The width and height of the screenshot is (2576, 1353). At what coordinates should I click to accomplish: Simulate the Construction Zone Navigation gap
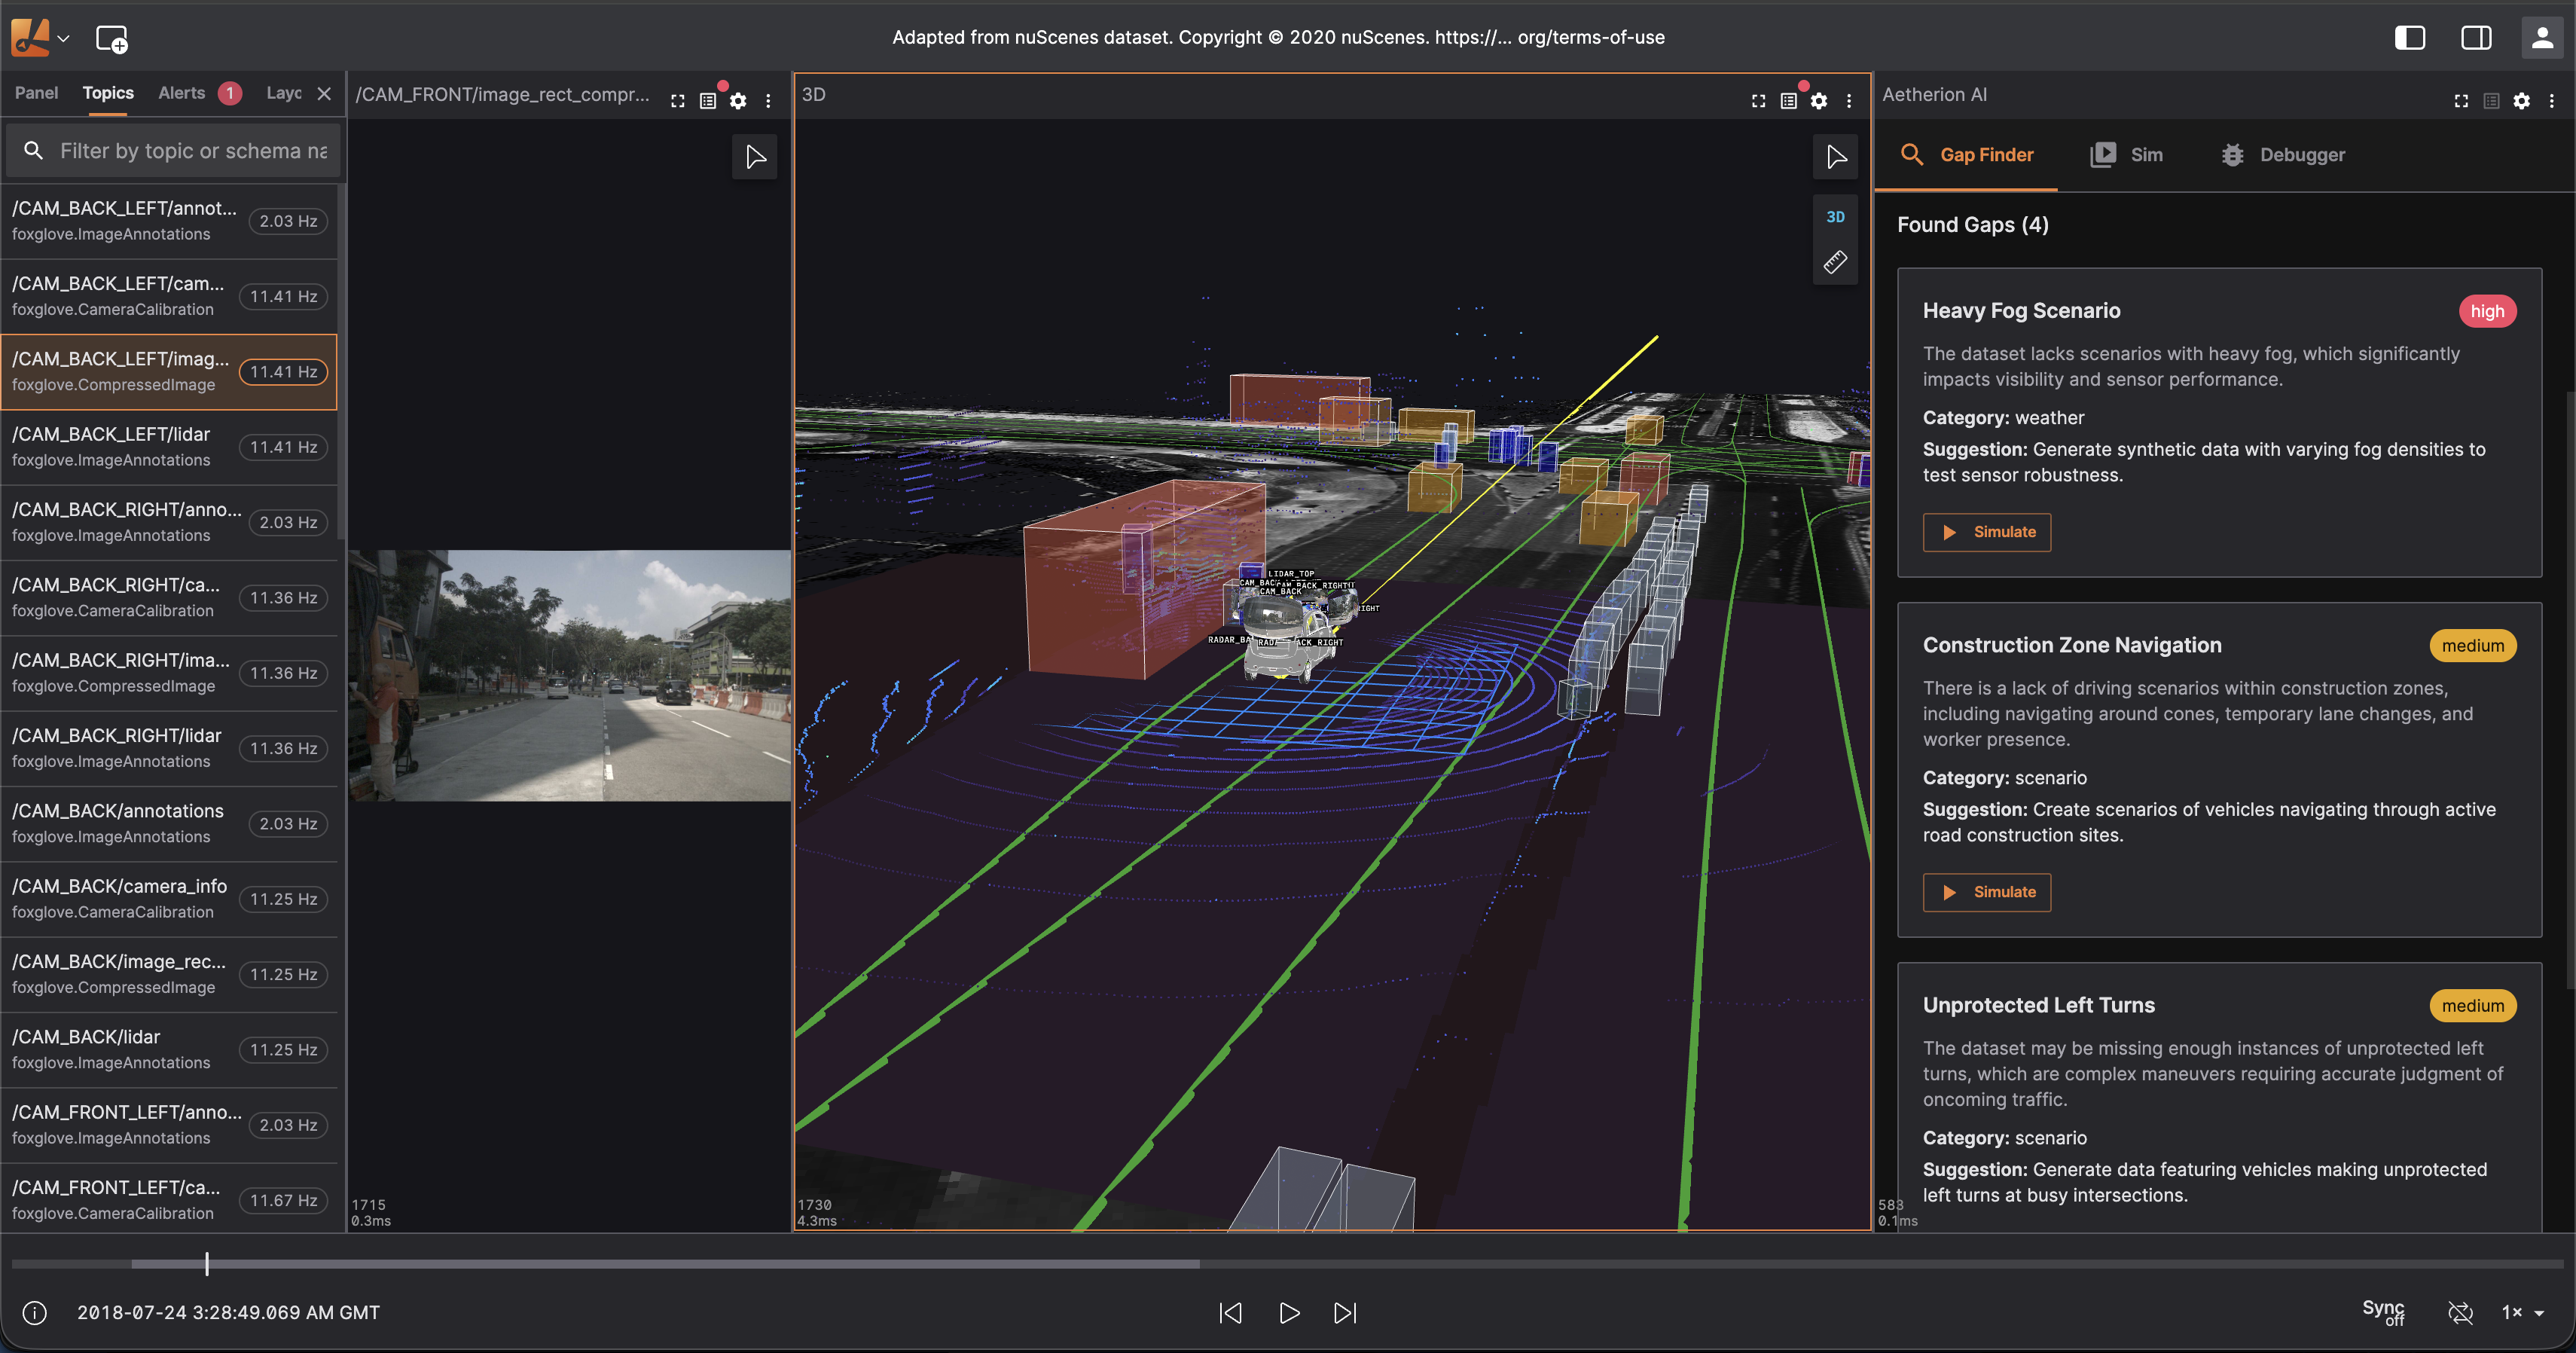[1986, 892]
